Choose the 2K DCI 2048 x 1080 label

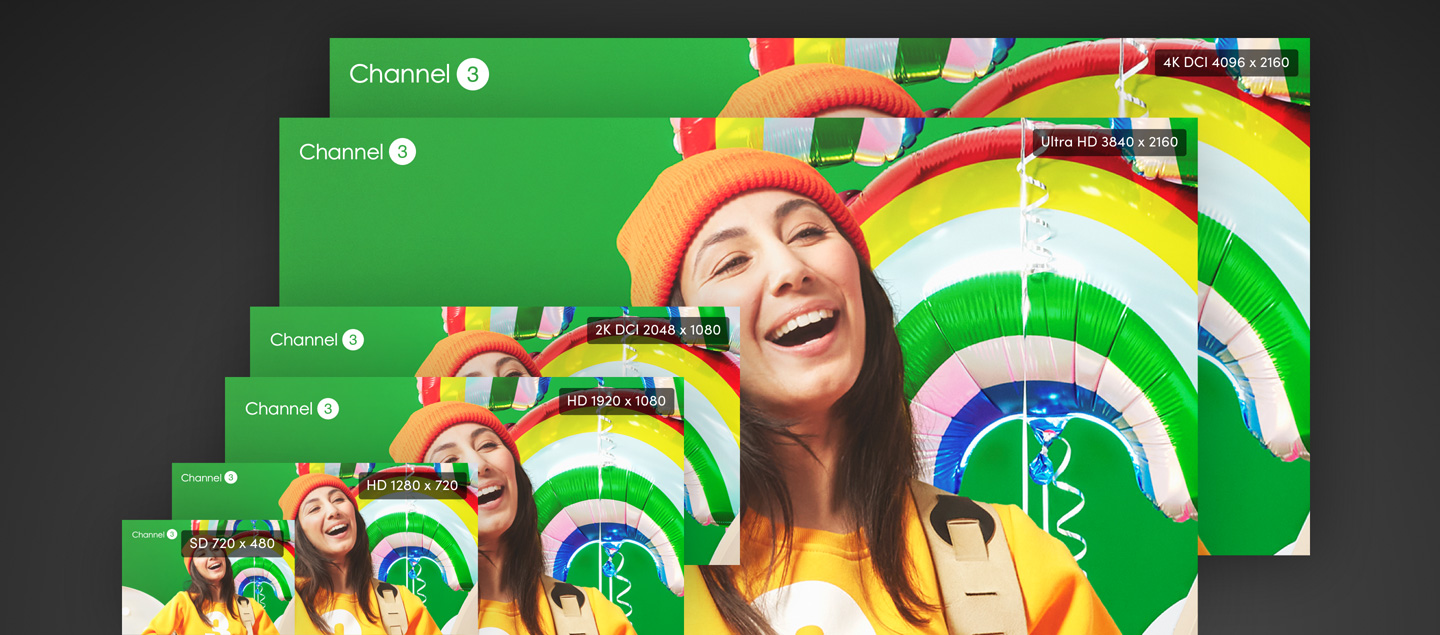pyautogui.click(x=657, y=330)
